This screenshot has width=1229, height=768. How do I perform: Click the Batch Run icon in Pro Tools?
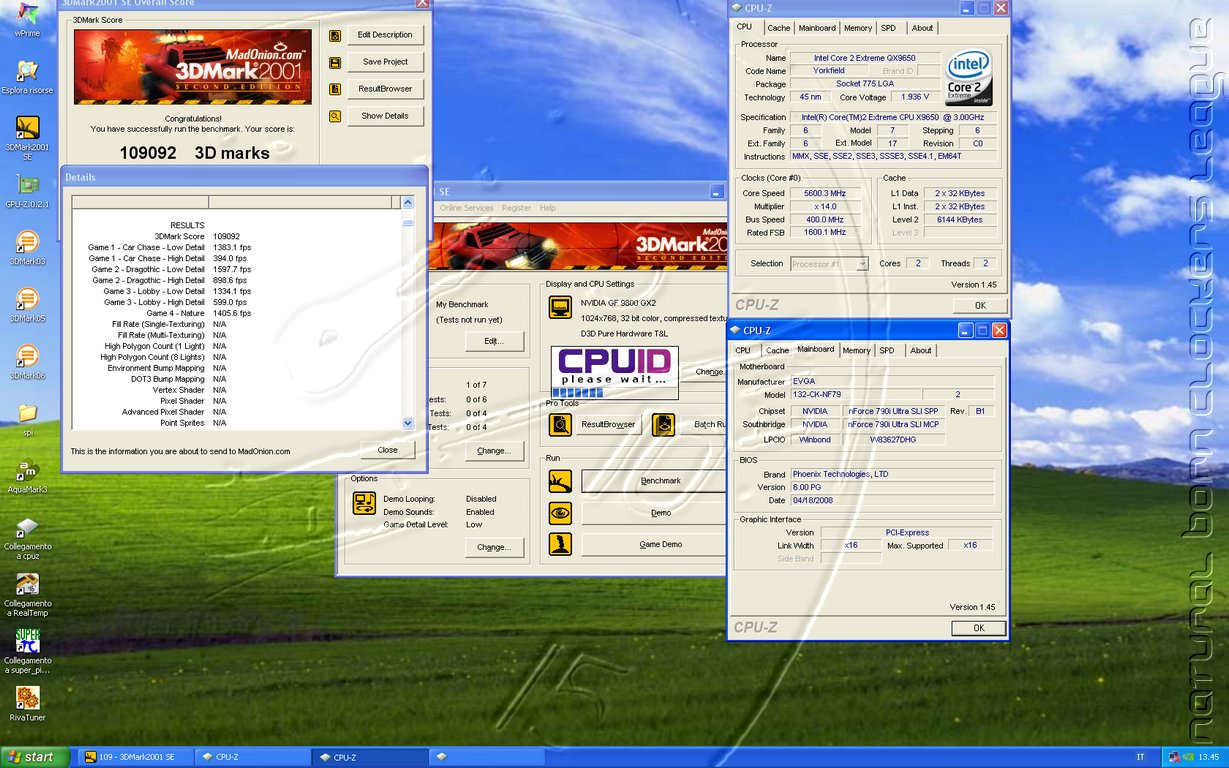(663, 424)
